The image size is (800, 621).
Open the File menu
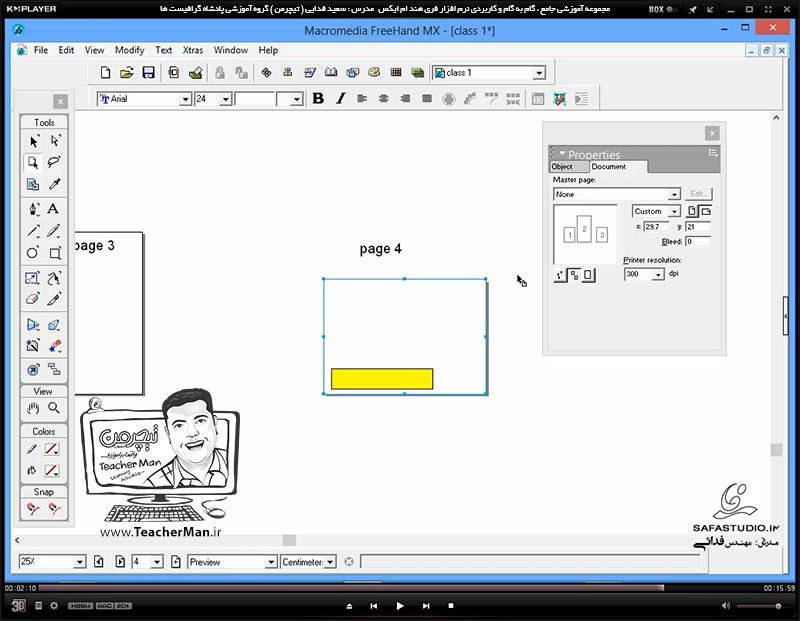point(41,50)
